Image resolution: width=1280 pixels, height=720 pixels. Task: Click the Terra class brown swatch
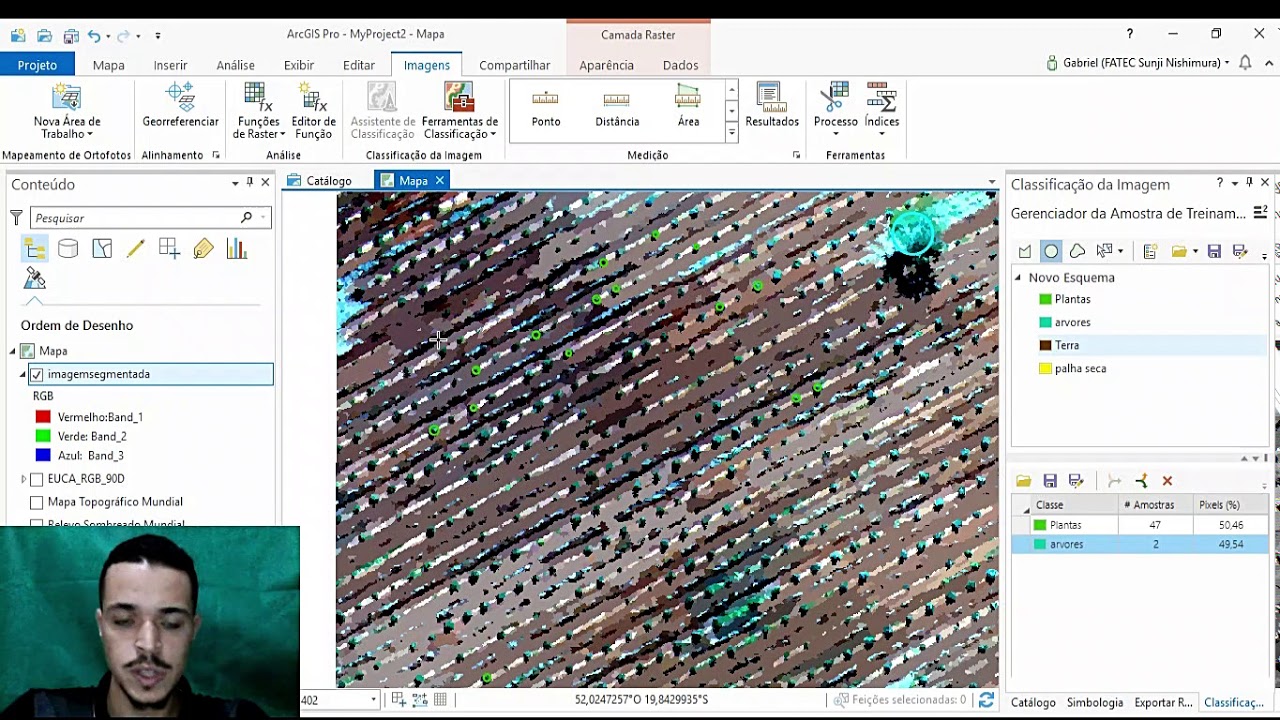[1045, 345]
